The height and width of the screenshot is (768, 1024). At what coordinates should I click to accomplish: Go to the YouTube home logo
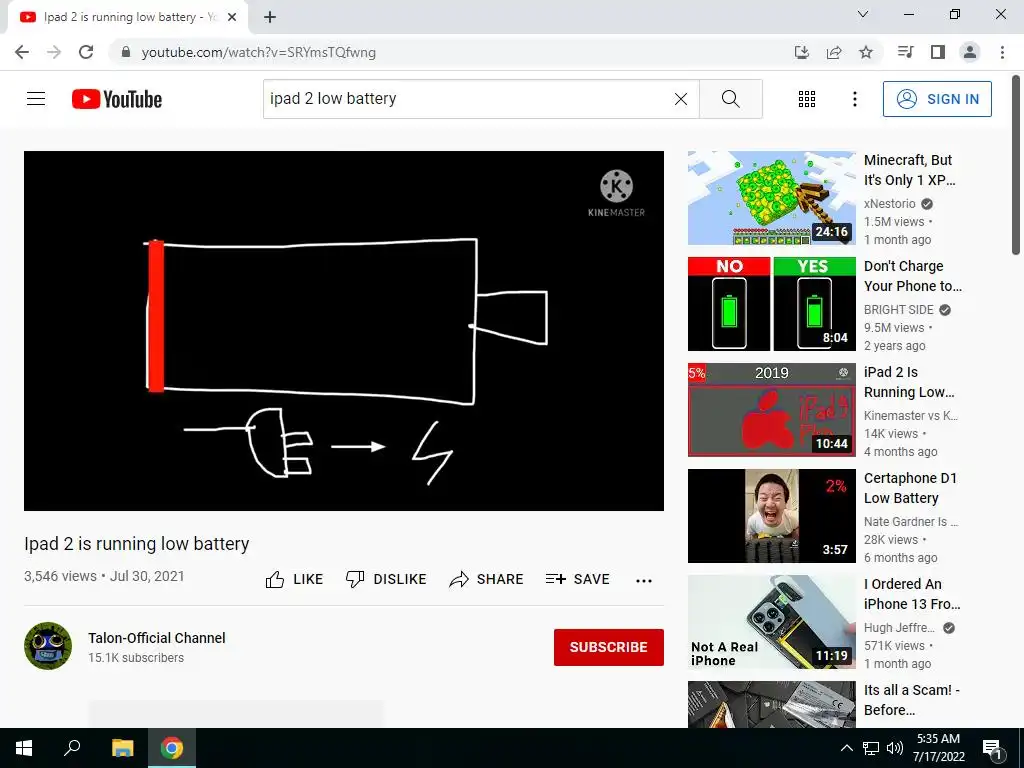[117, 99]
